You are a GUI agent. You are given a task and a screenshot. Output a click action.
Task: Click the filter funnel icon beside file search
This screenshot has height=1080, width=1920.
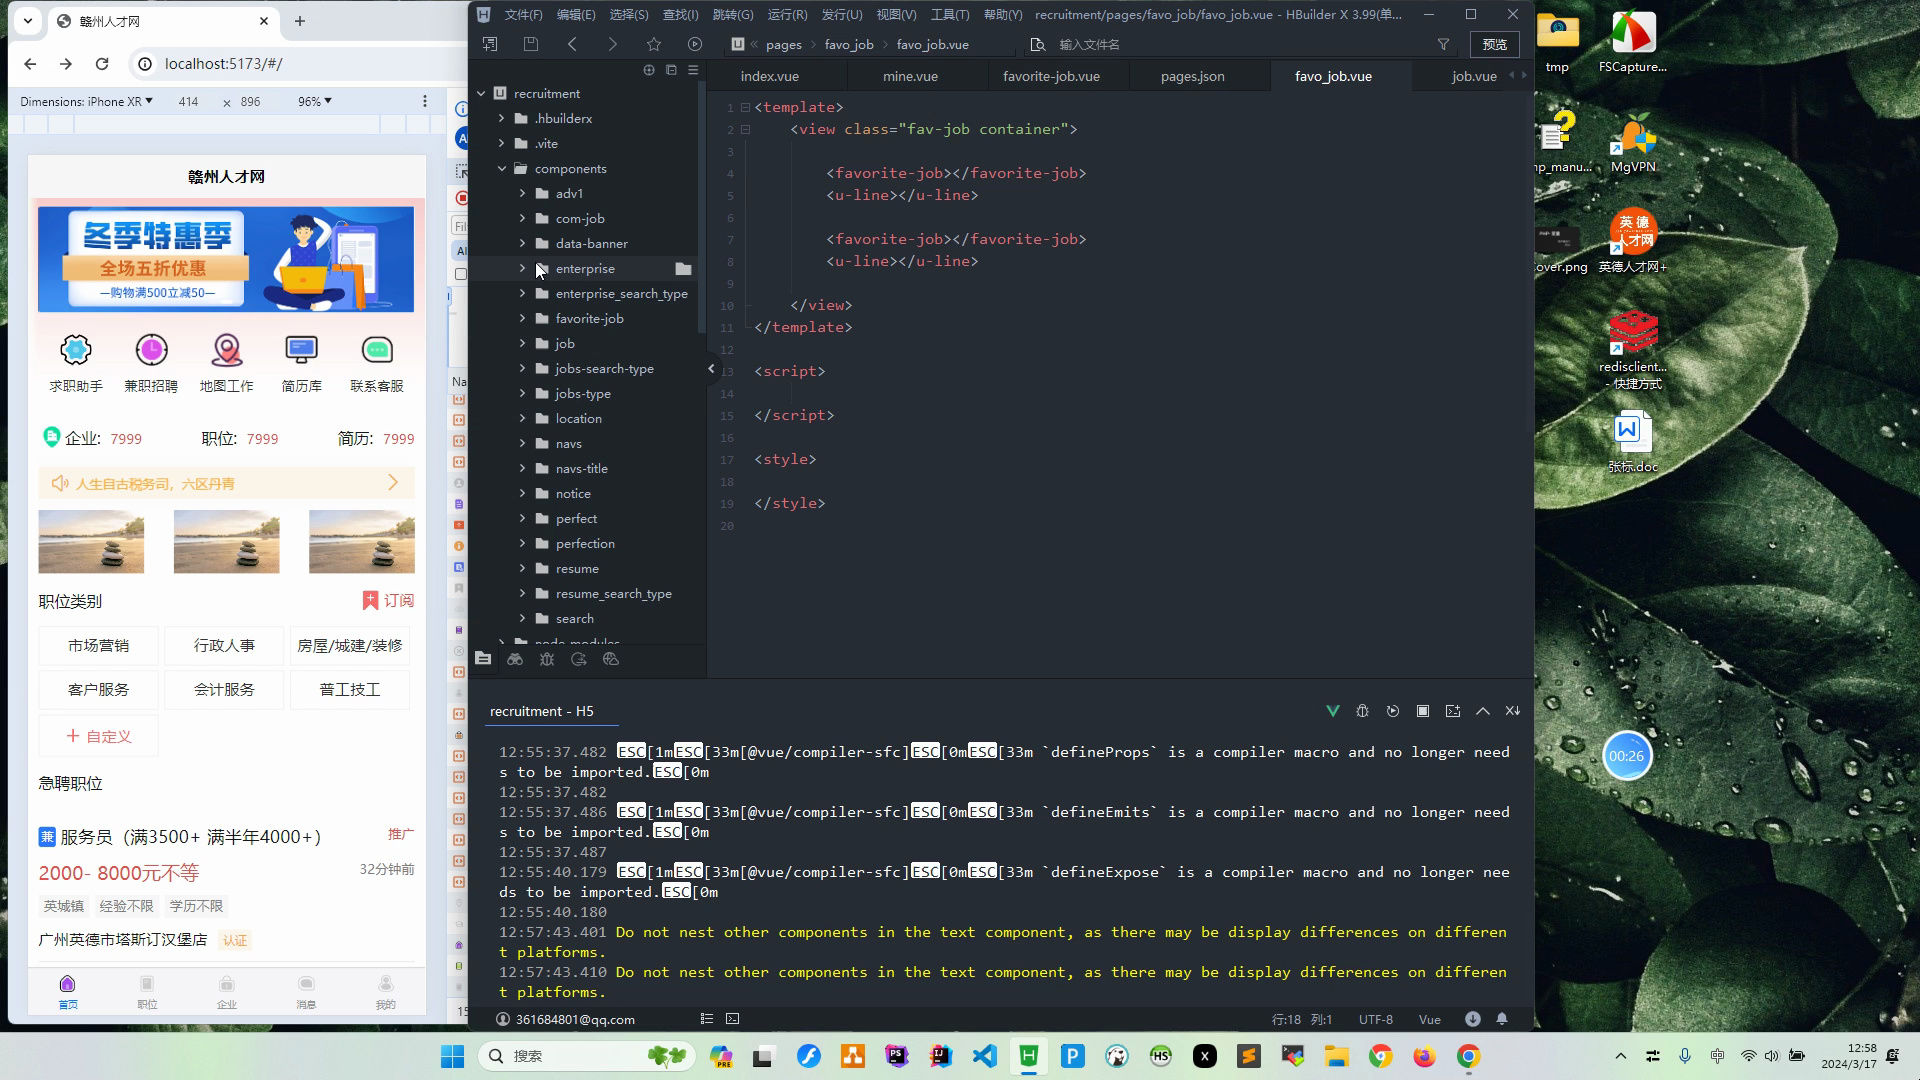1443,44
